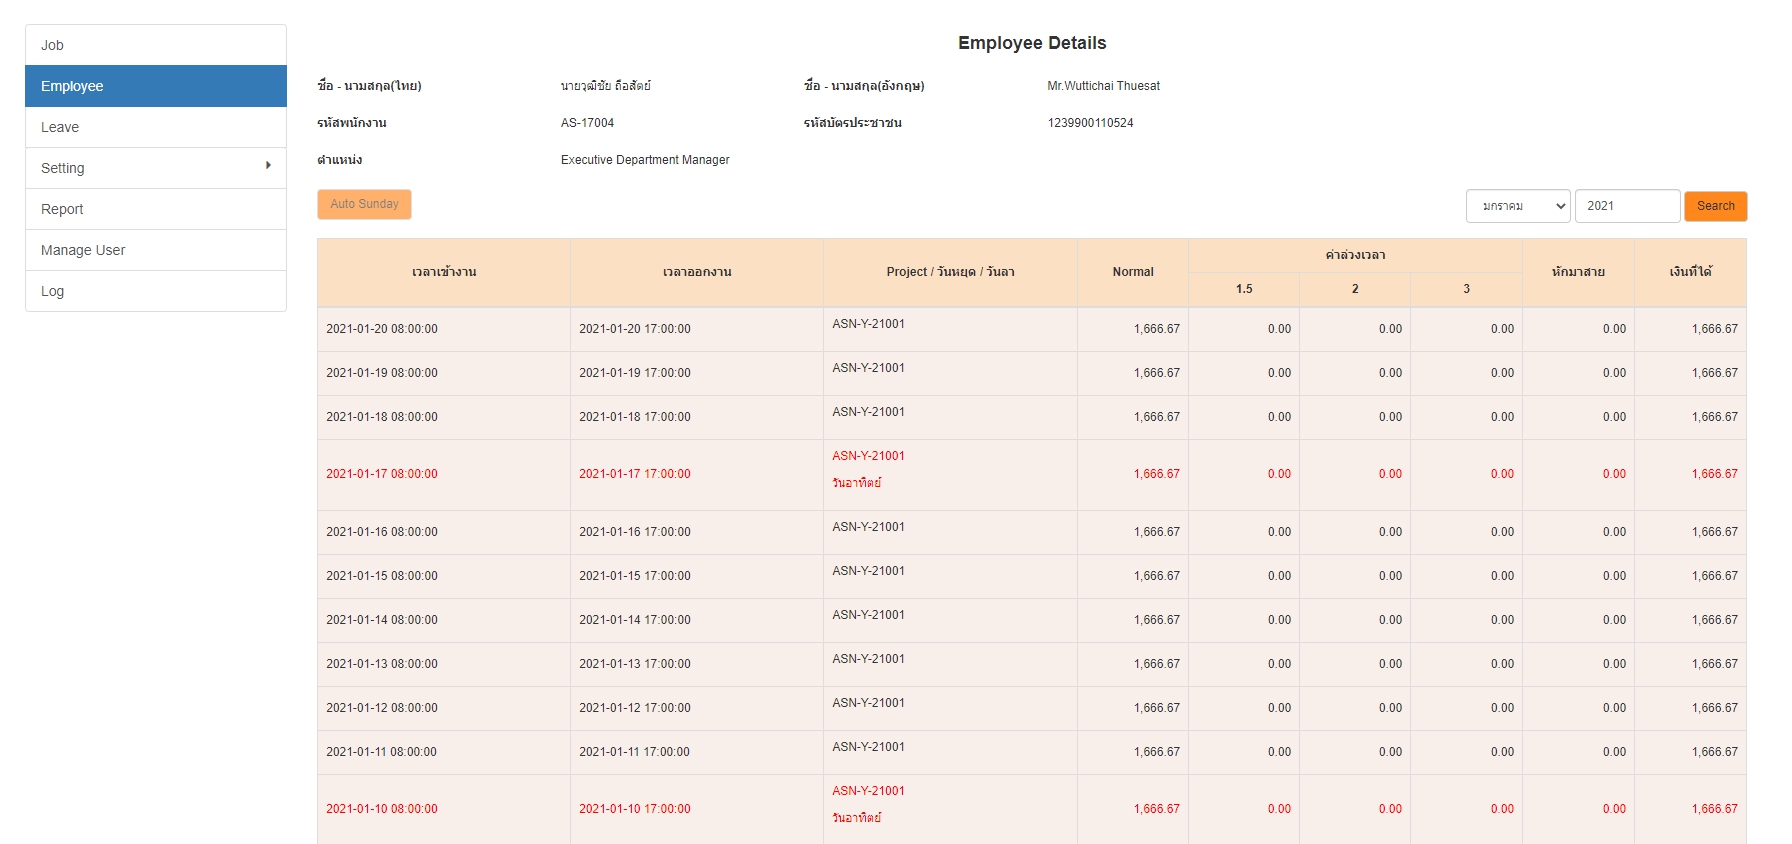Click the เงินที่ได้ column header
This screenshot has width=1792, height=844.
[x=1690, y=272]
